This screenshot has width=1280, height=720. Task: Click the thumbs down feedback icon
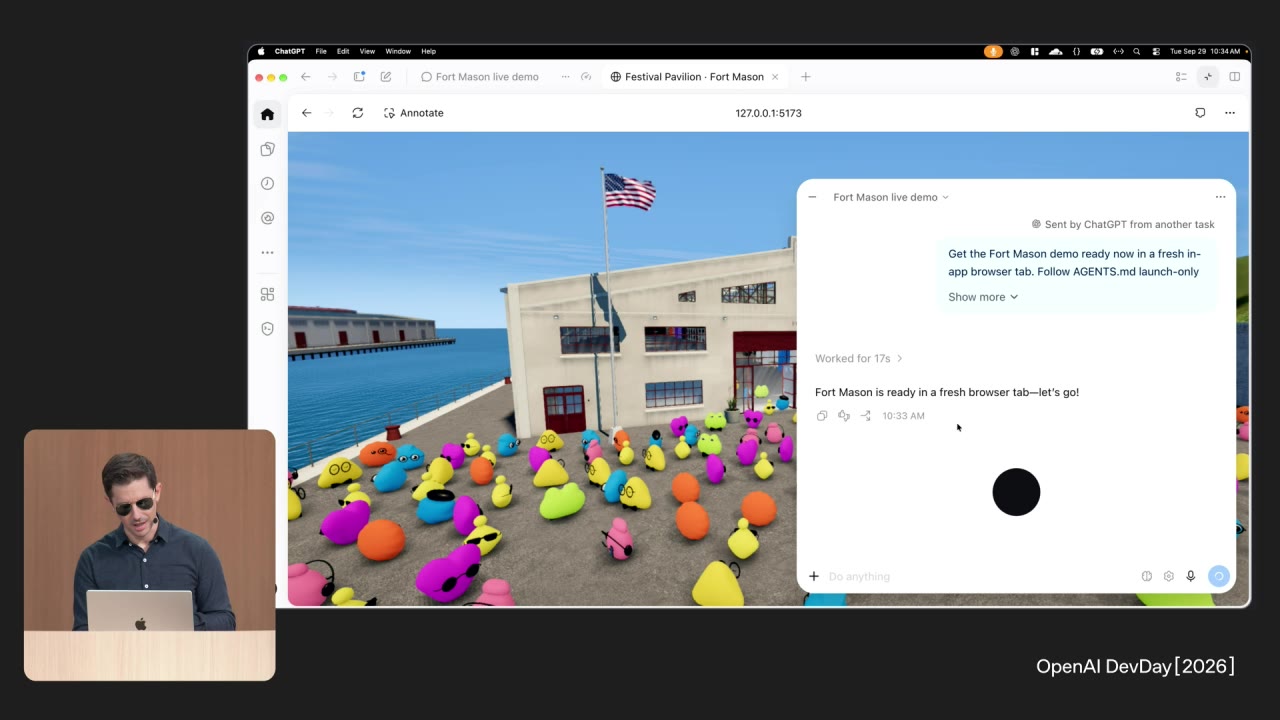(844, 416)
